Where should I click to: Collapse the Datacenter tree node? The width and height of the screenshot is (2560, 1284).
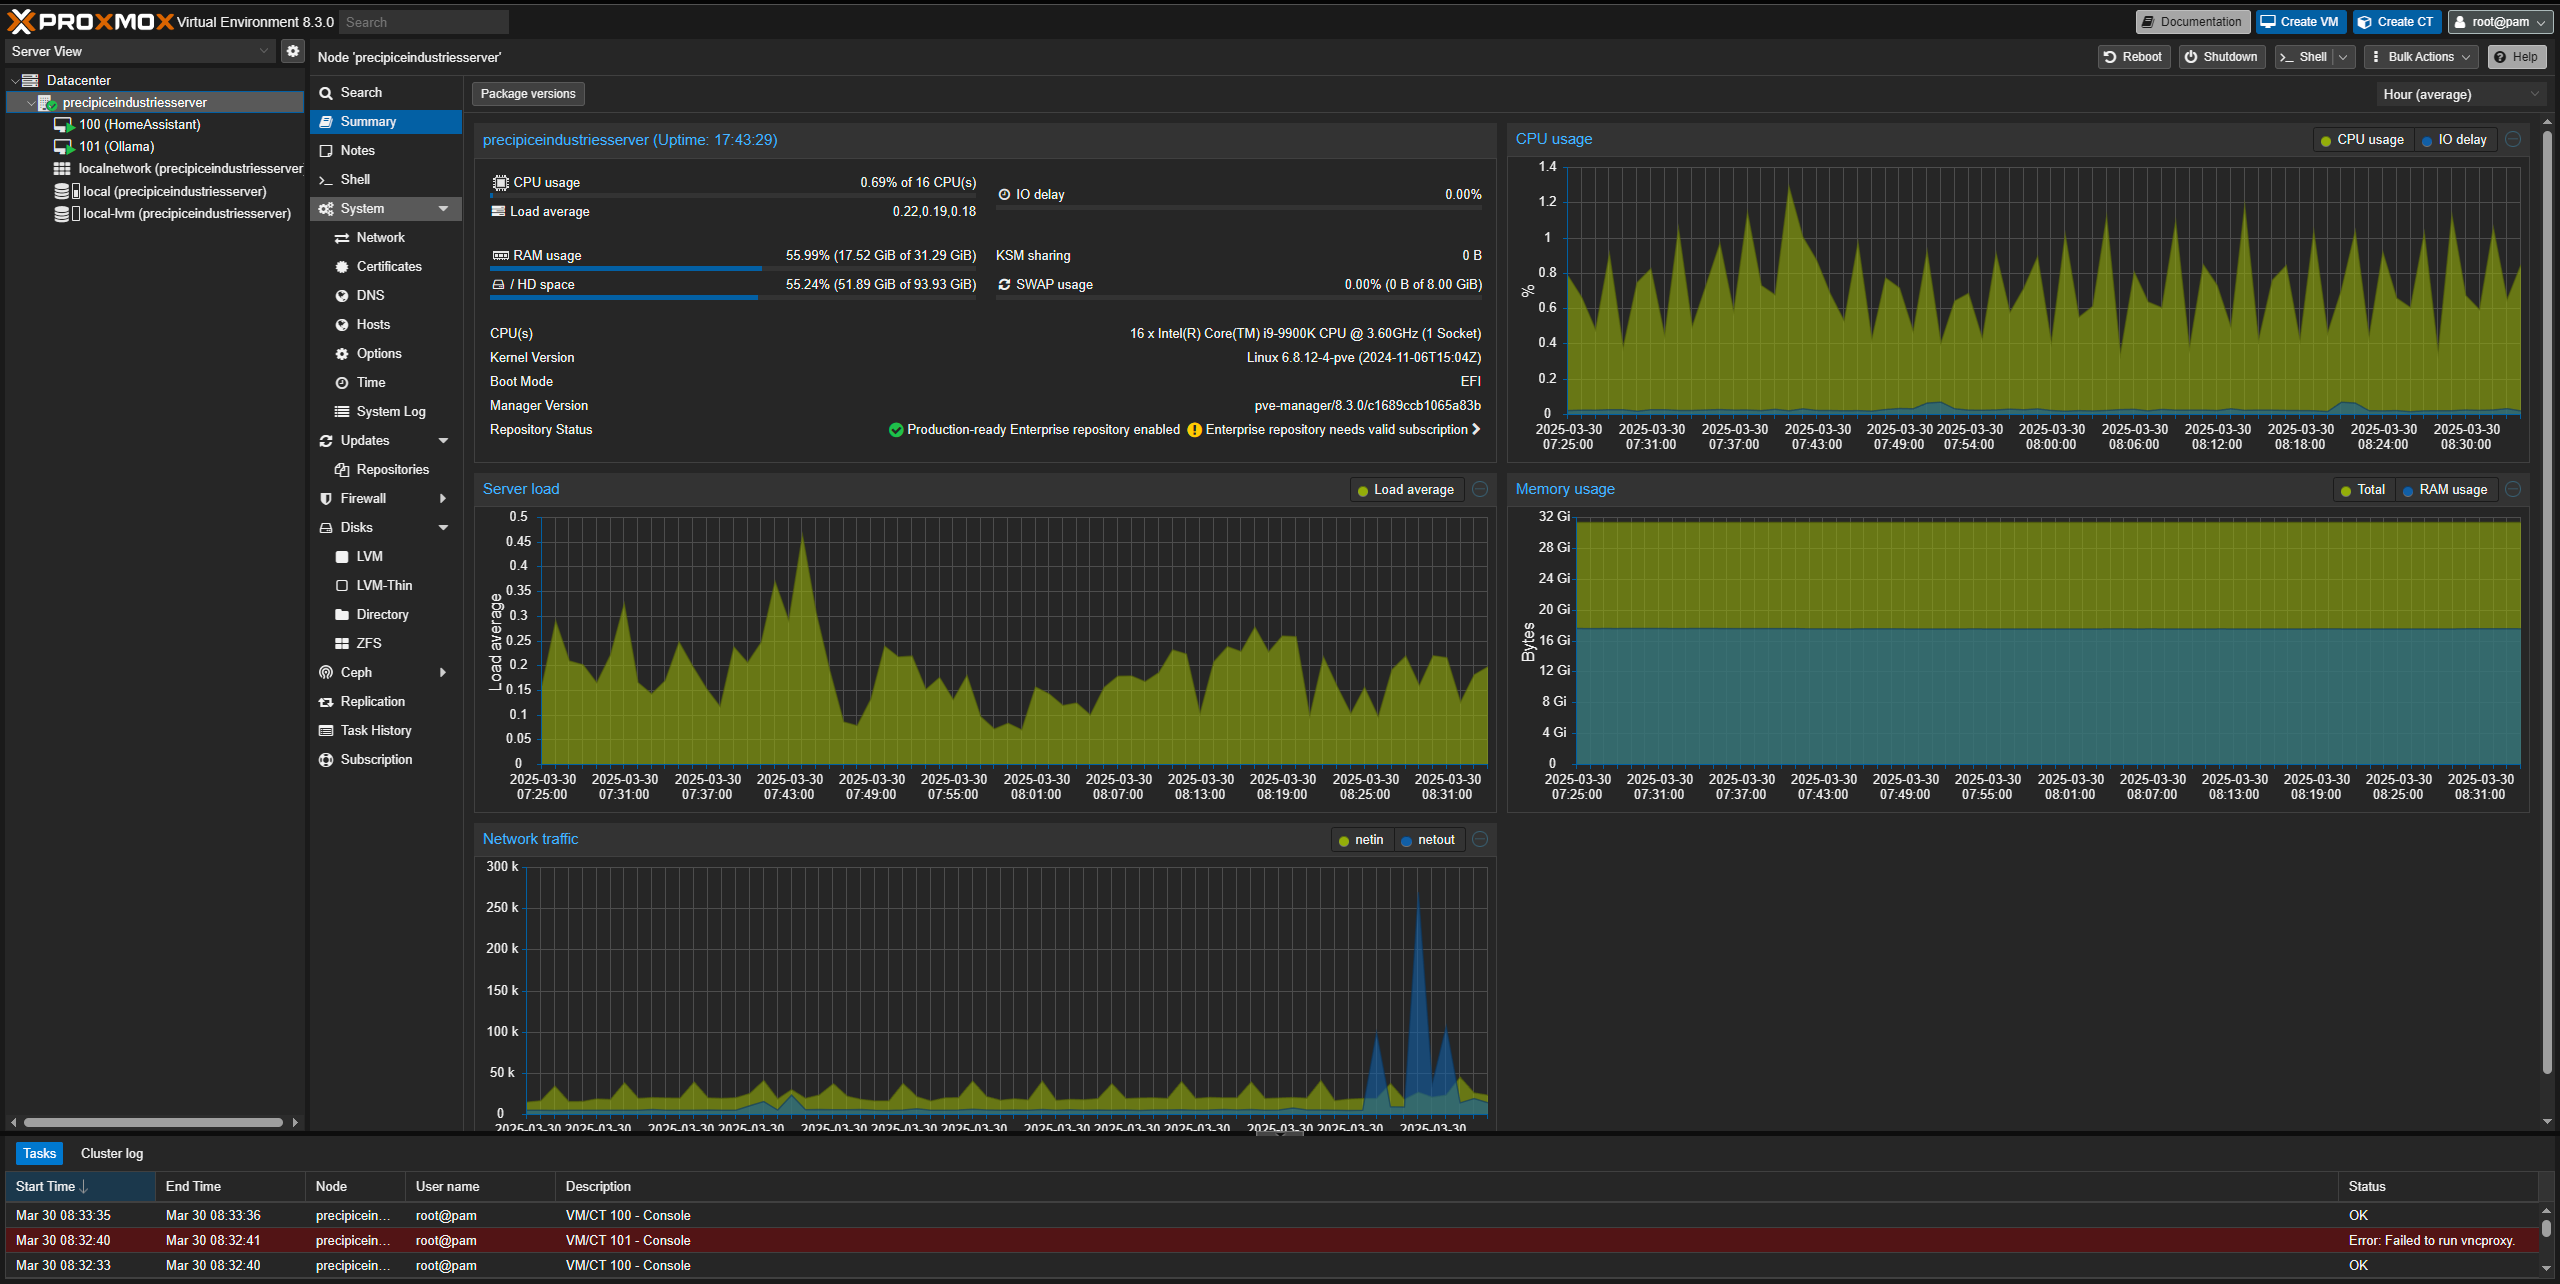[14, 80]
